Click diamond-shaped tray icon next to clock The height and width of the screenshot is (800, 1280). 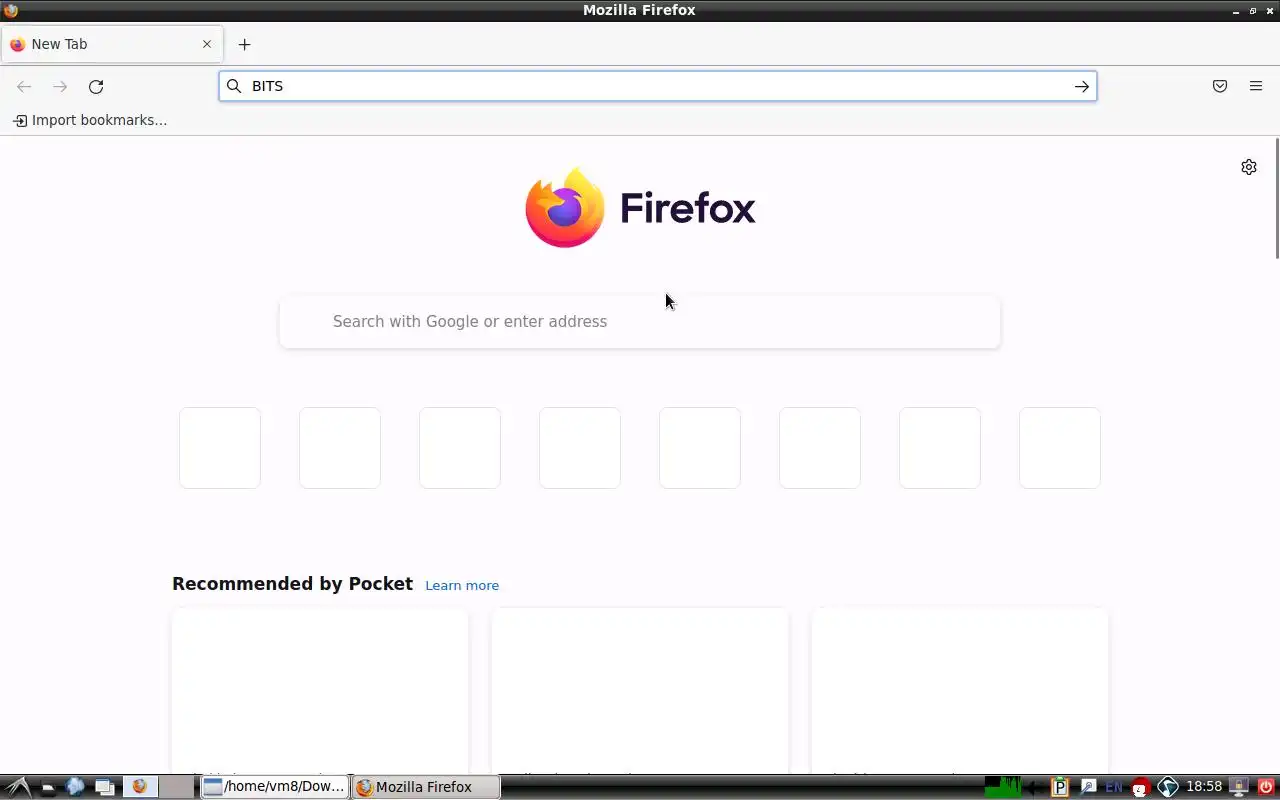click(x=1167, y=787)
